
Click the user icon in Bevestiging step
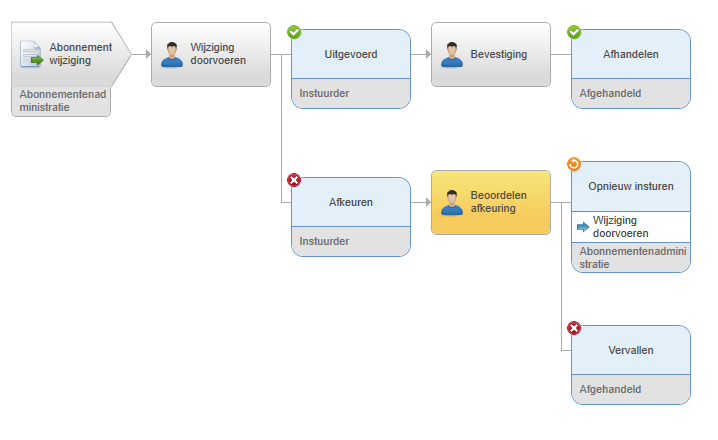pyautogui.click(x=451, y=55)
